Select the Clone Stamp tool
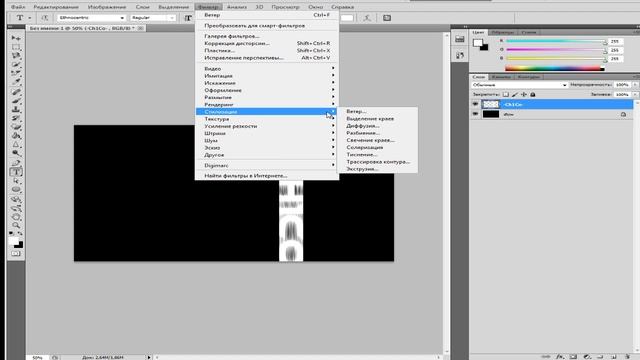The height and width of the screenshot is (360, 640). click(x=16, y=109)
